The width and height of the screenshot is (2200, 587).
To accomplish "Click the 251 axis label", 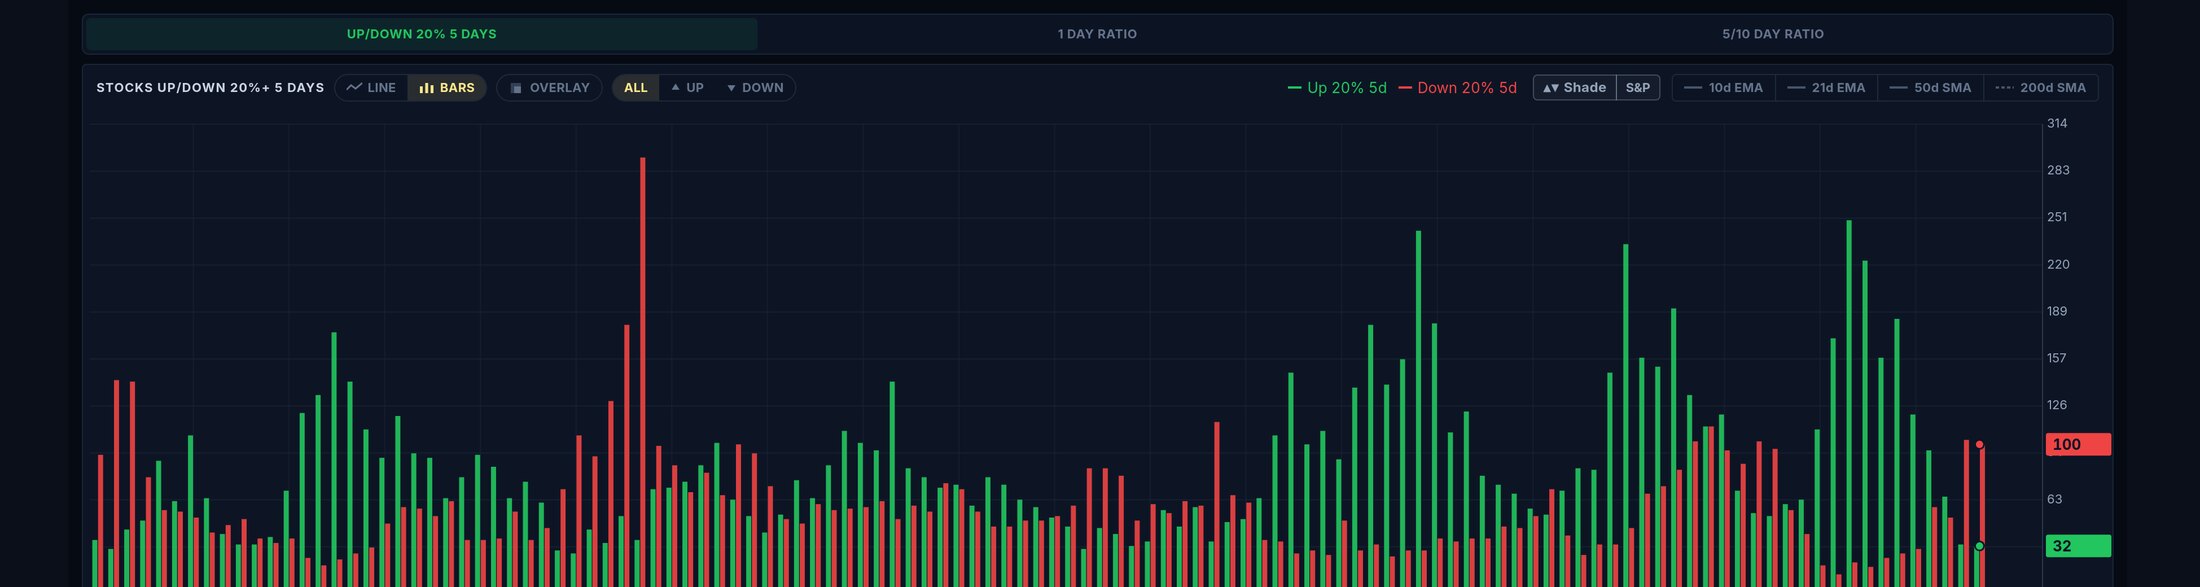I will click(x=2057, y=217).
